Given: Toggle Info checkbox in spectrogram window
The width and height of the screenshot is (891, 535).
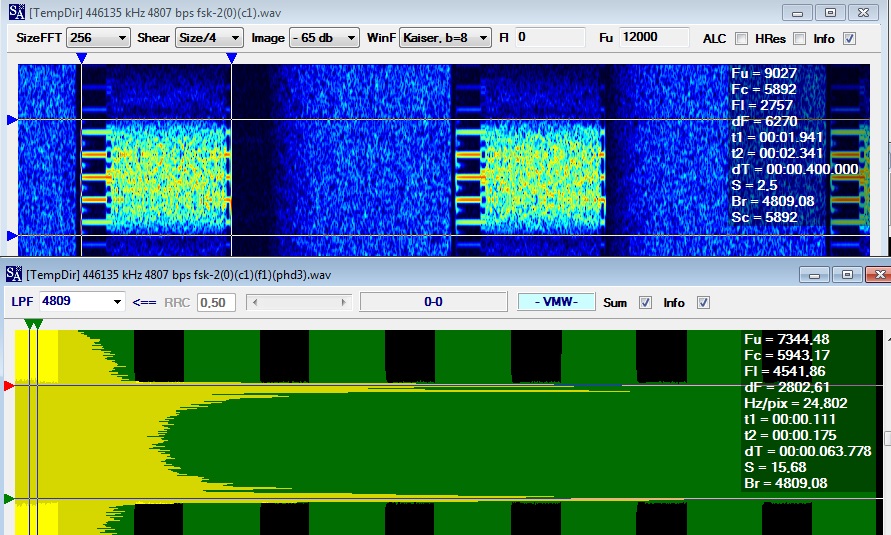Looking at the screenshot, I should coord(850,39).
